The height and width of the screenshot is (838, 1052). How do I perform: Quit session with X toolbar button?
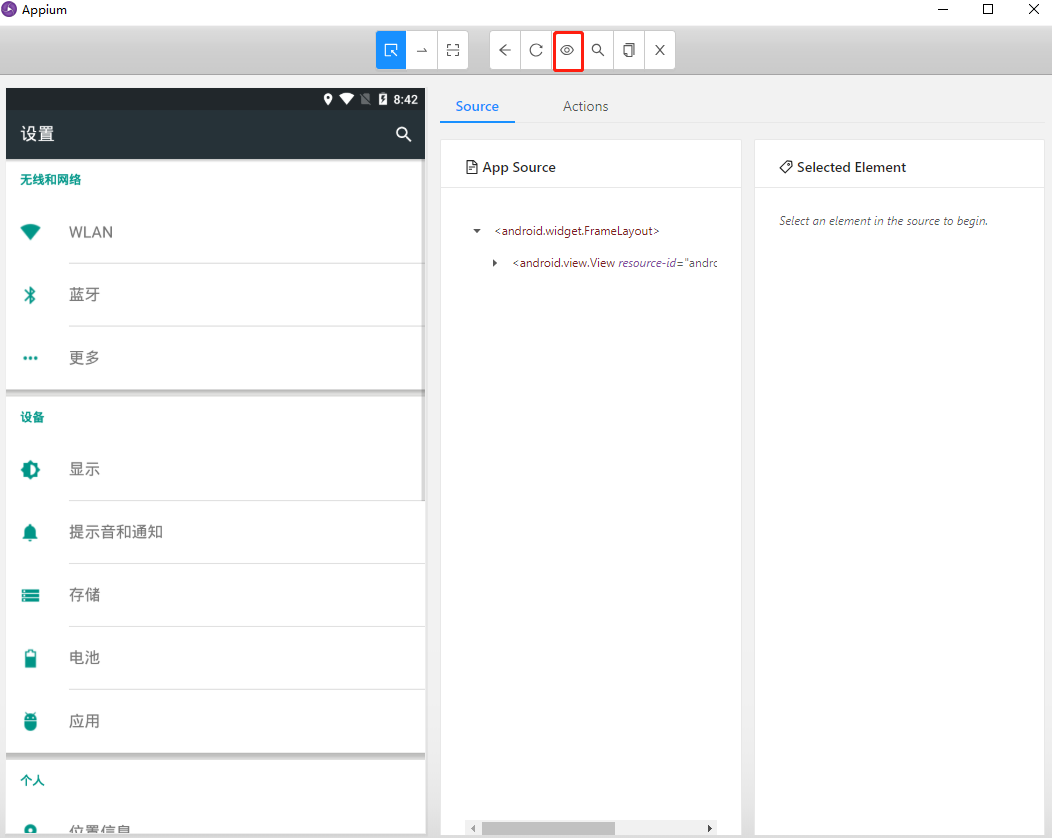coord(660,50)
